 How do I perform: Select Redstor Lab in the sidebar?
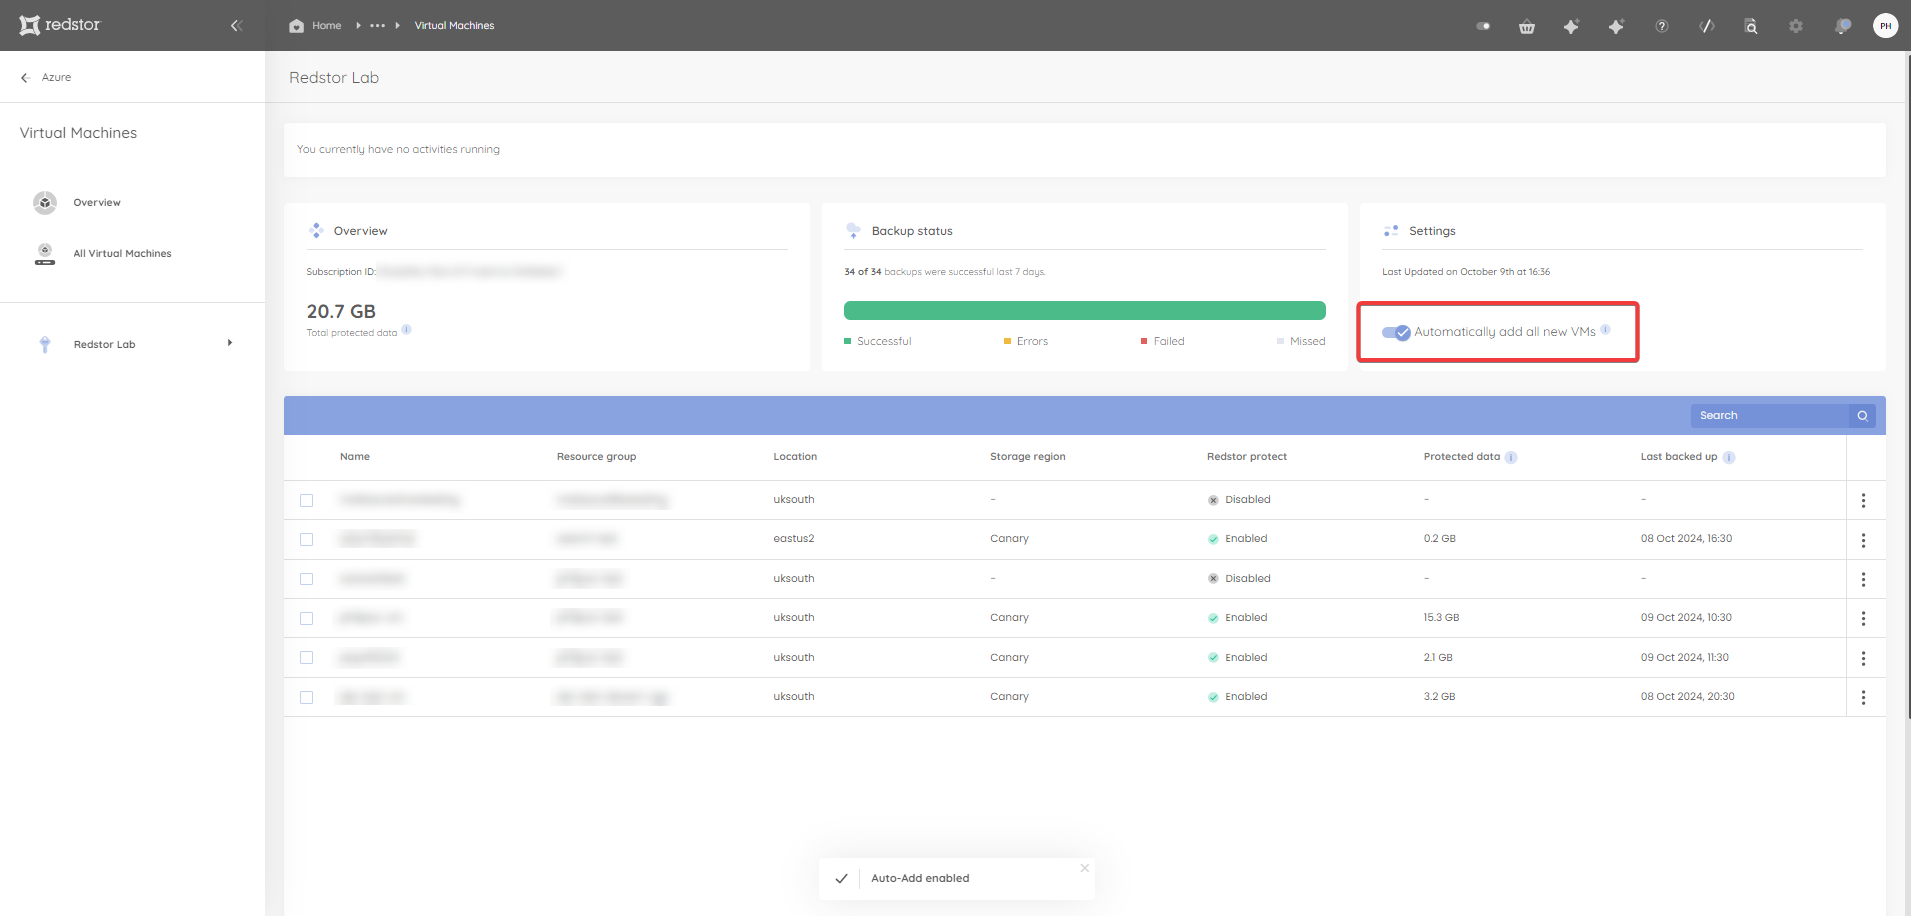pos(104,345)
